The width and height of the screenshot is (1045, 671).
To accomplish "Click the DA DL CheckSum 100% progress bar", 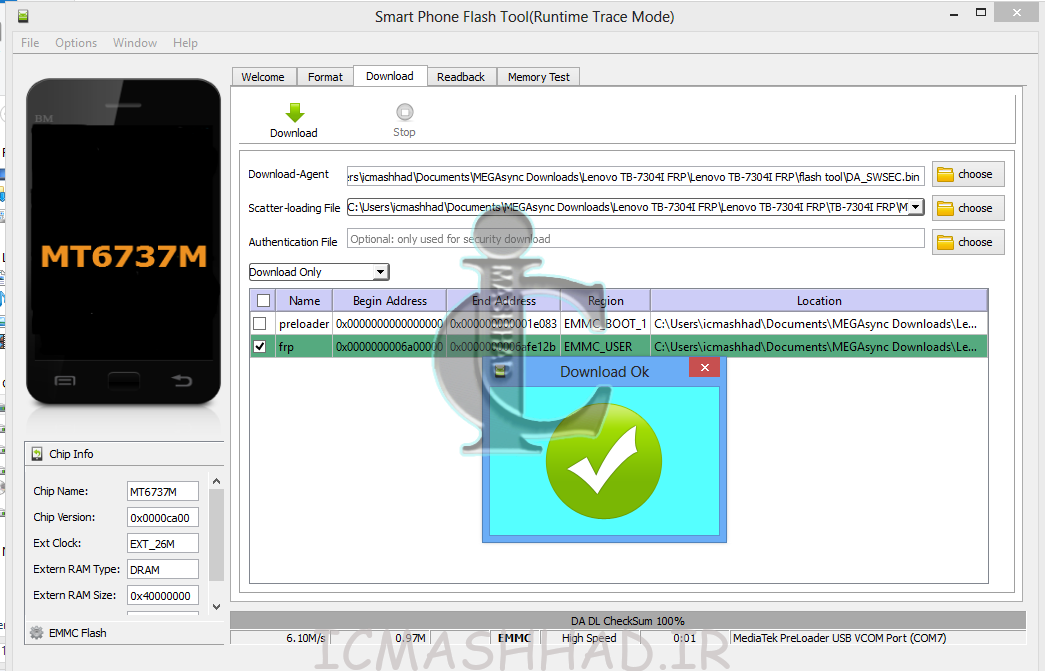I will coord(627,620).
